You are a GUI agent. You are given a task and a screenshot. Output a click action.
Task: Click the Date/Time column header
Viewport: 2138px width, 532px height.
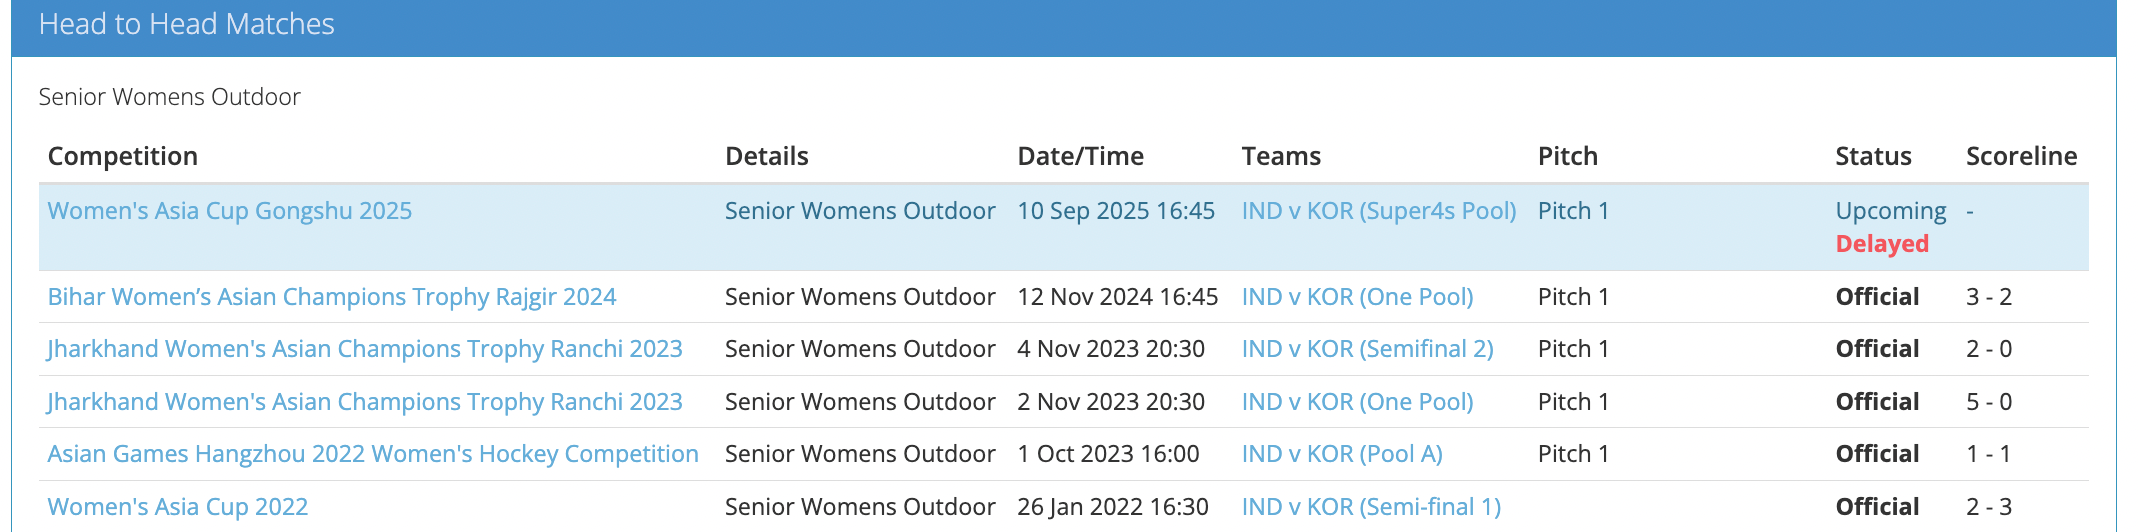click(1080, 156)
